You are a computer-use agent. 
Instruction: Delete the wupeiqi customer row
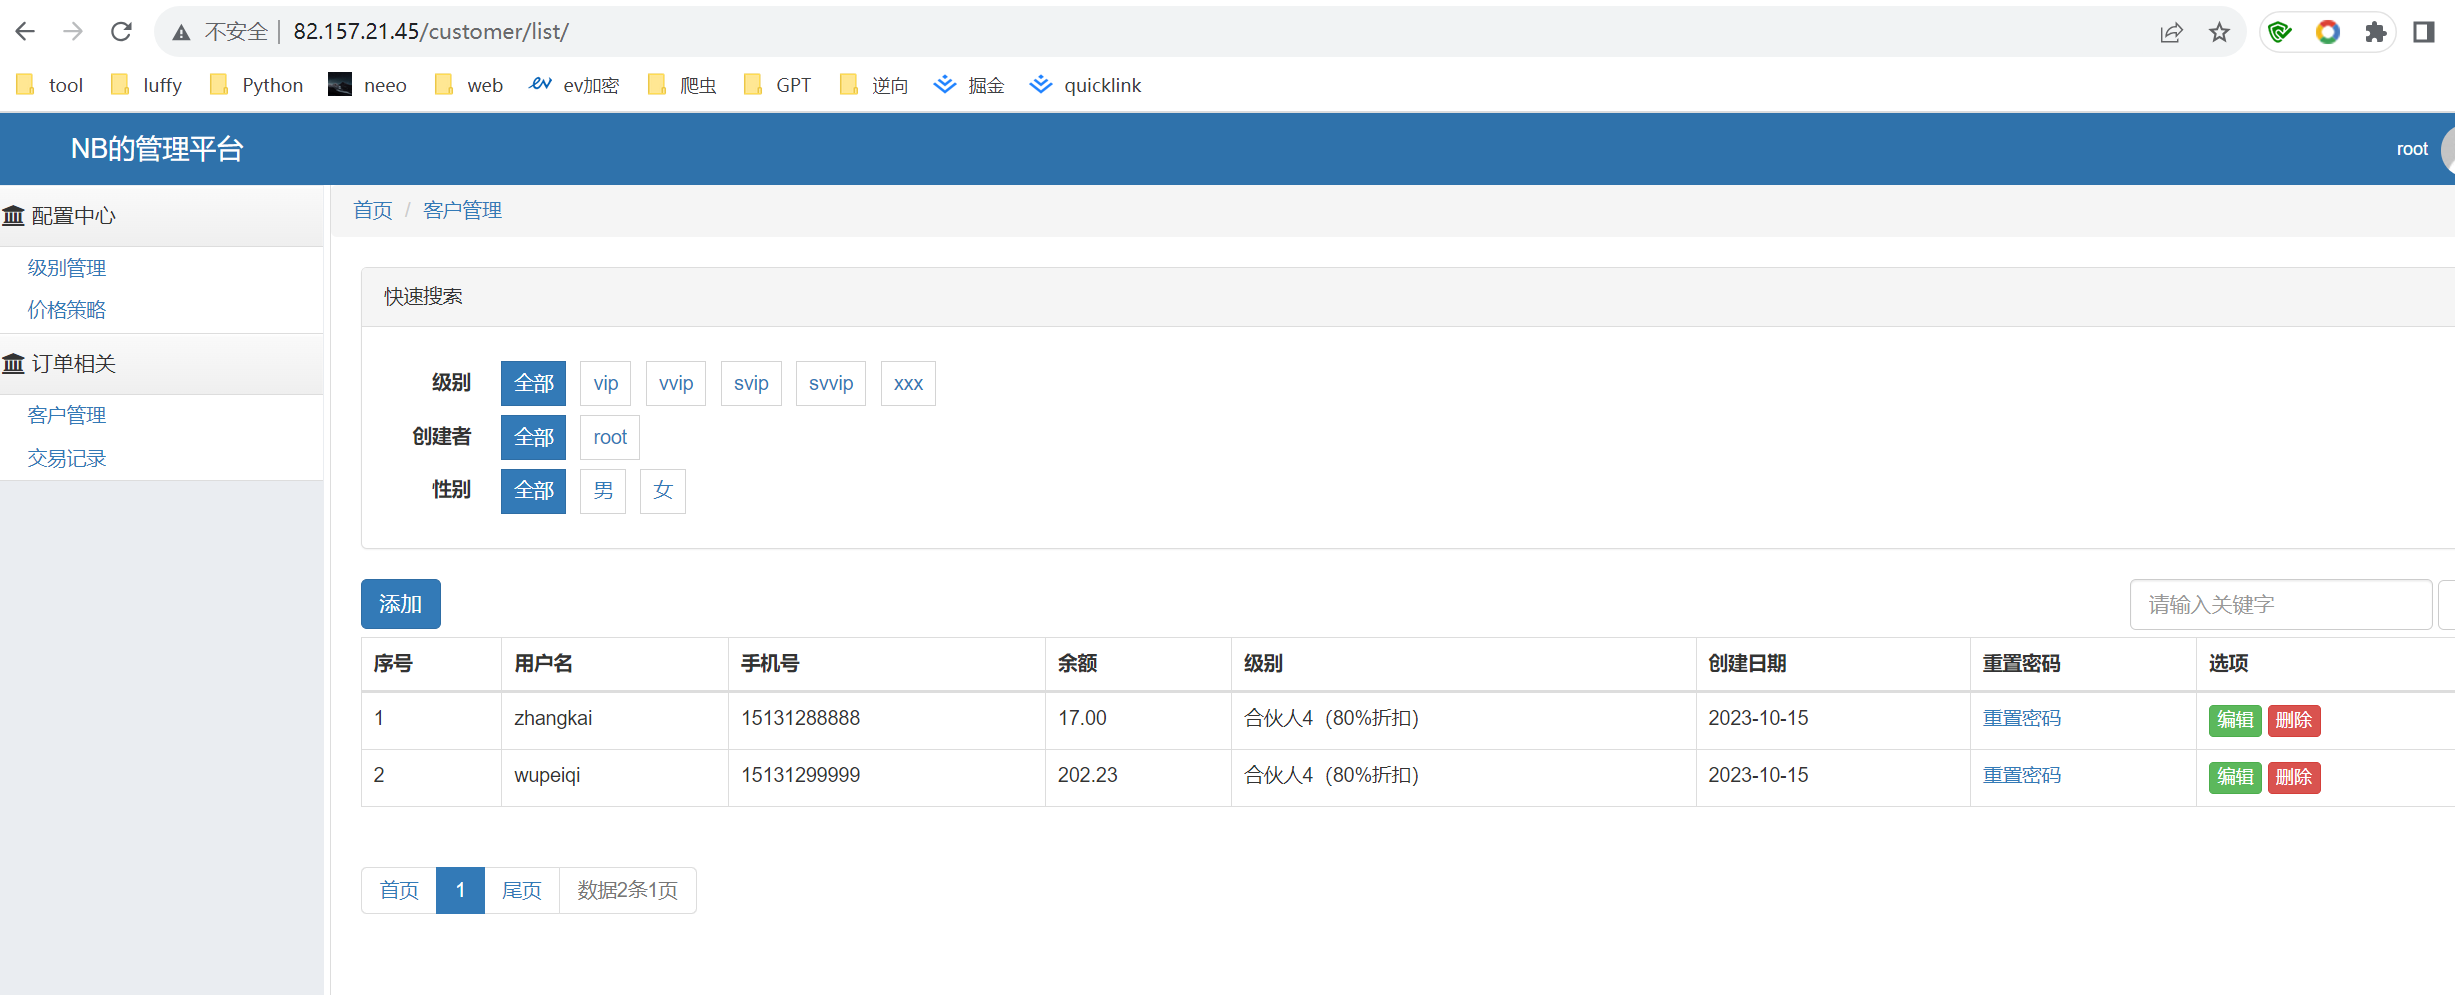[2293, 777]
